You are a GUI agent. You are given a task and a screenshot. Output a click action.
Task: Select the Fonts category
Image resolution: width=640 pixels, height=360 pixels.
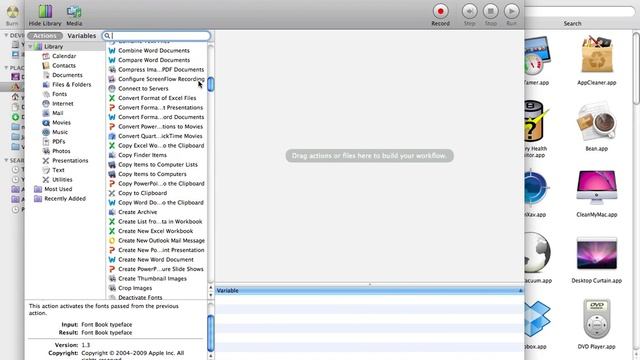click(59, 94)
